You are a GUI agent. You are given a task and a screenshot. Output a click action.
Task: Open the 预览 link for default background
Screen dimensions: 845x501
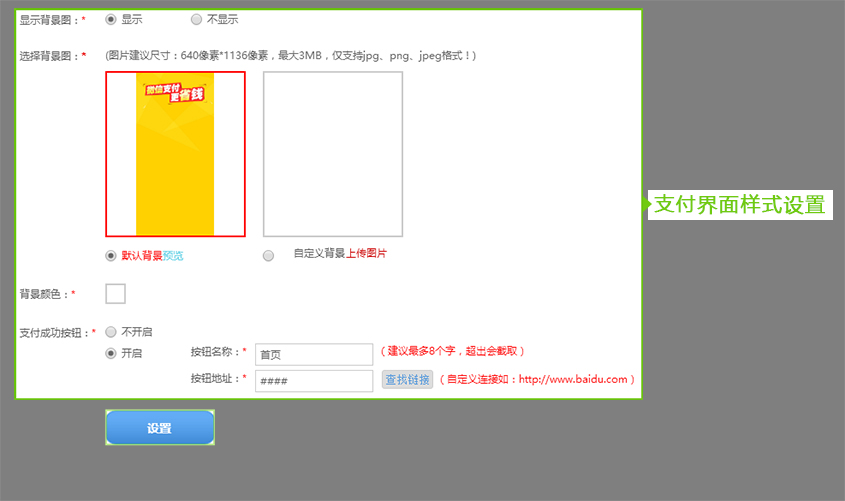pyautogui.click(x=173, y=256)
